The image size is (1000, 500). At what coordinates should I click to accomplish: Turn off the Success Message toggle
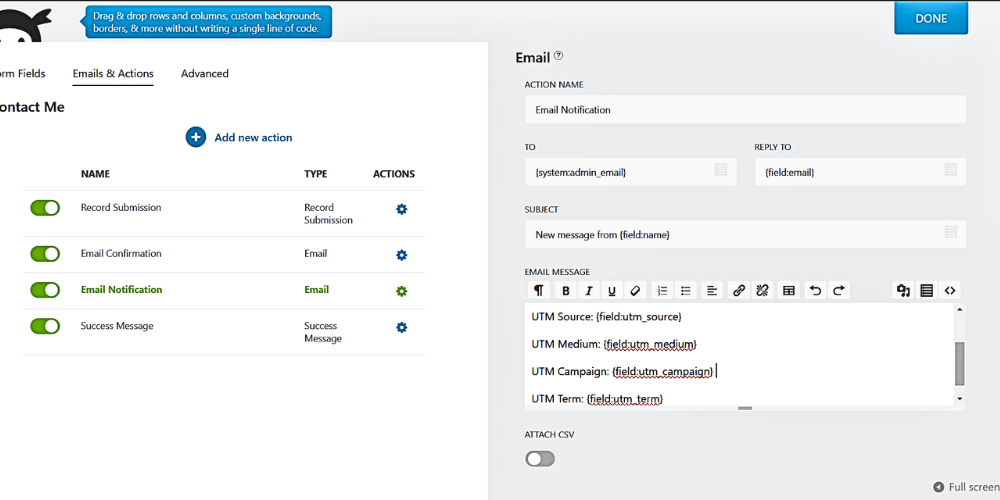[x=45, y=326]
